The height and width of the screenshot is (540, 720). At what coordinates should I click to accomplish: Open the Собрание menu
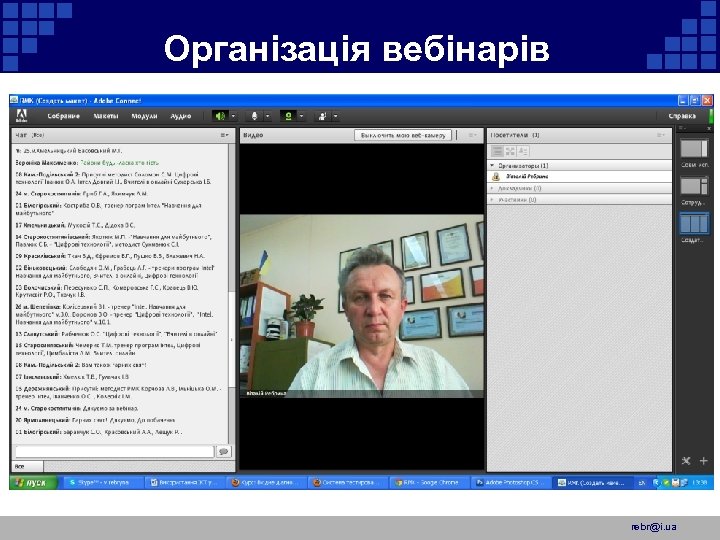[63, 116]
